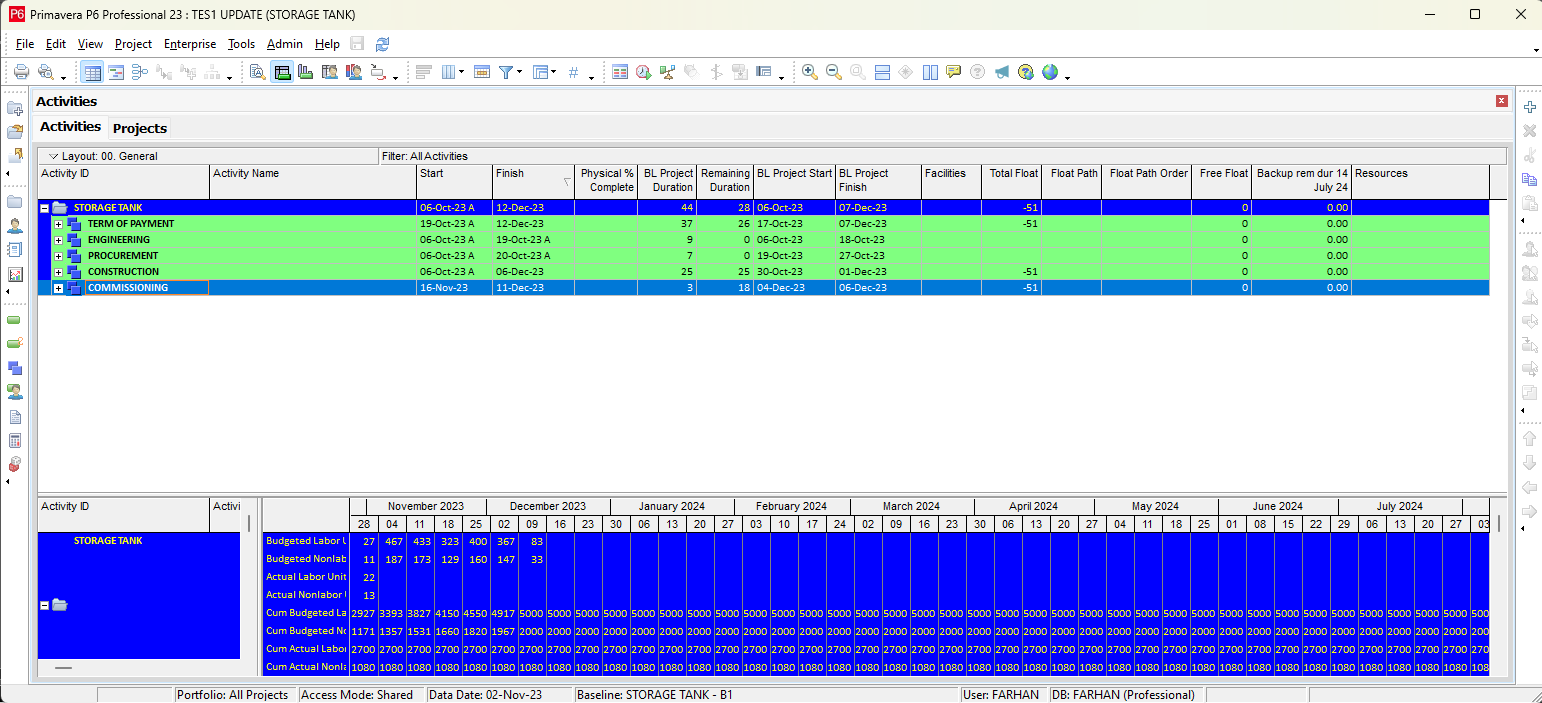Viewport: 1542px width, 703px height.
Task: Click the Schedule clock icon
Action: click(644, 72)
